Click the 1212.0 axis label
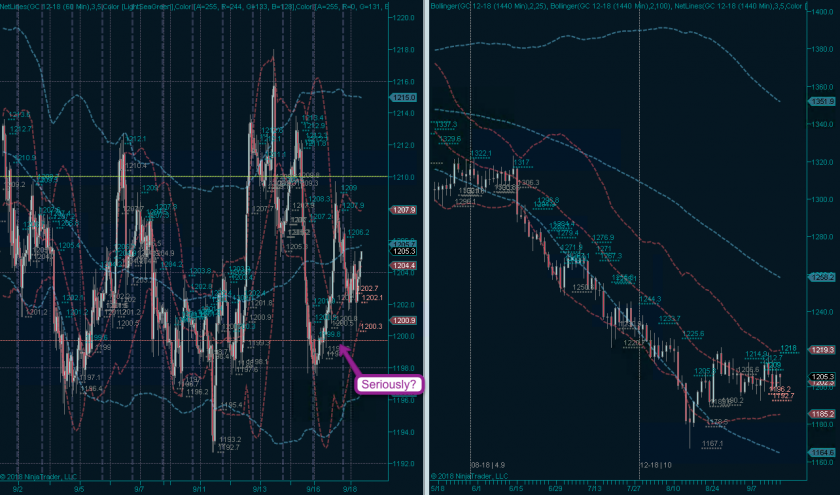The width and height of the screenshot is (840, 495). (404, 145)
